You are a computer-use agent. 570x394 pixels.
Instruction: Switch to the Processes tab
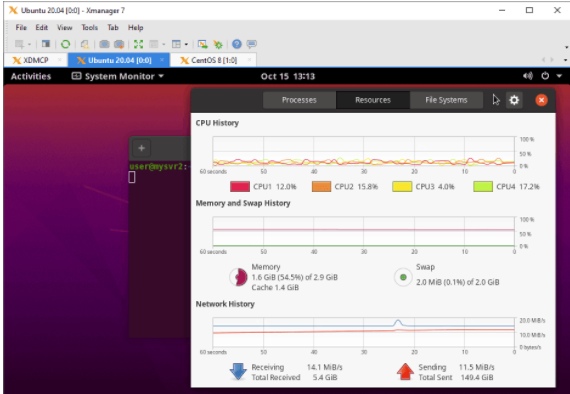(x=299, y=100)
